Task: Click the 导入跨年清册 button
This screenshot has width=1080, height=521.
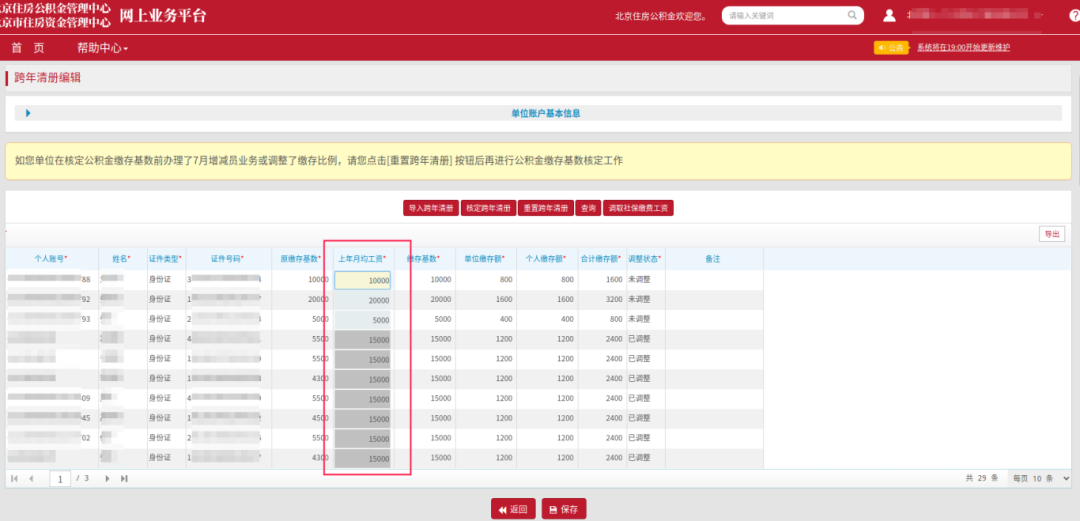Action: [431, 208]
